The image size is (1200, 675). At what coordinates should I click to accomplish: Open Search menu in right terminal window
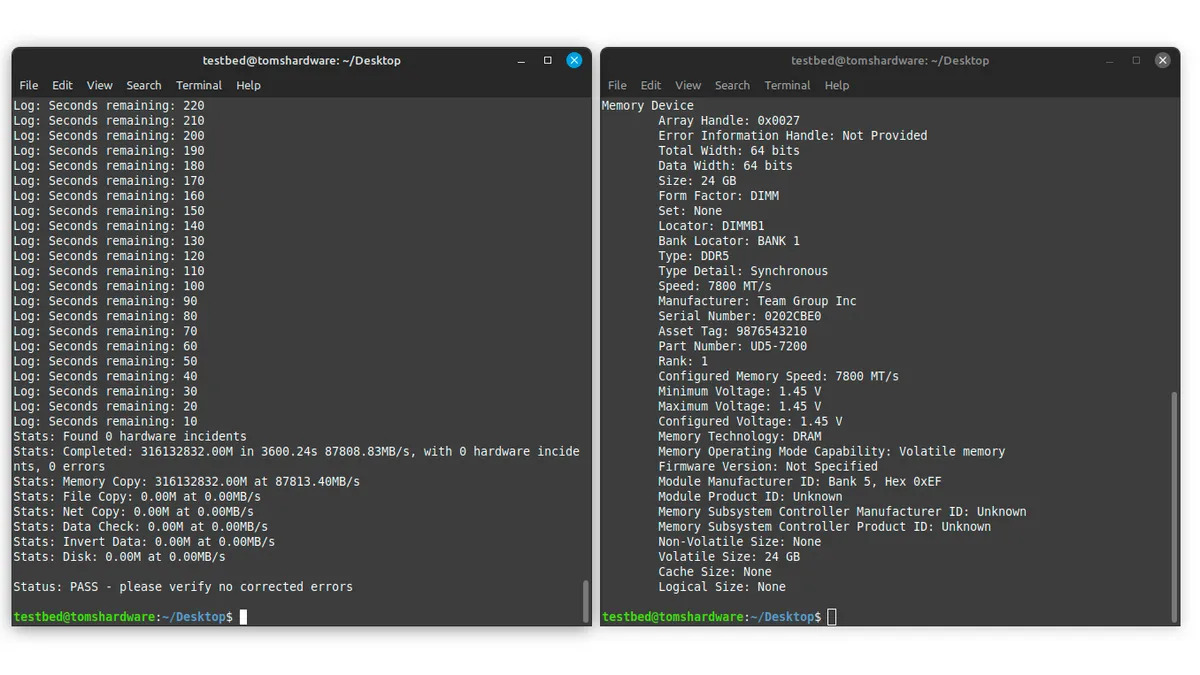click(x=732, y=86)
